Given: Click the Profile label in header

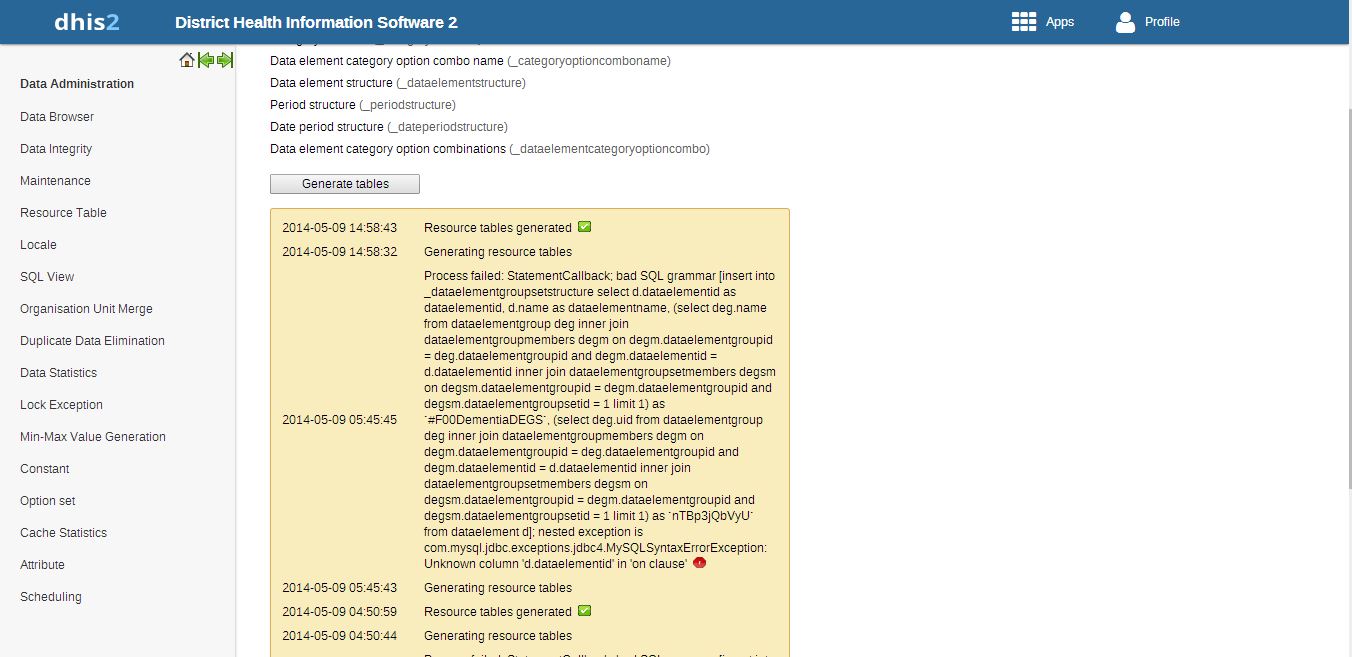Looking at the screenshot, I should point(1162,22).
